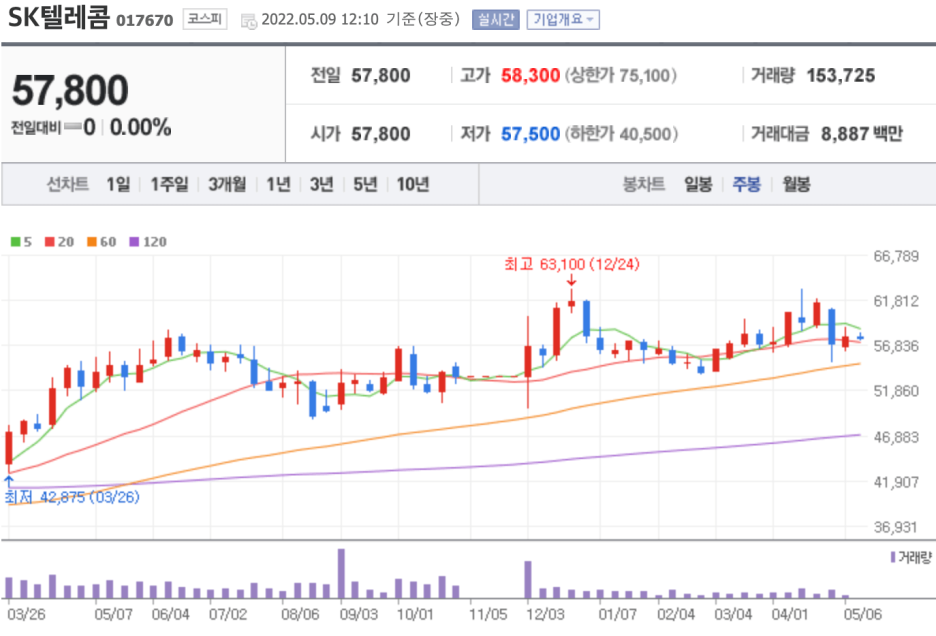The width and height of the screenshot is (936, 636).
Task: Click the 전일 57,800 value
Action: pos(381,75)
